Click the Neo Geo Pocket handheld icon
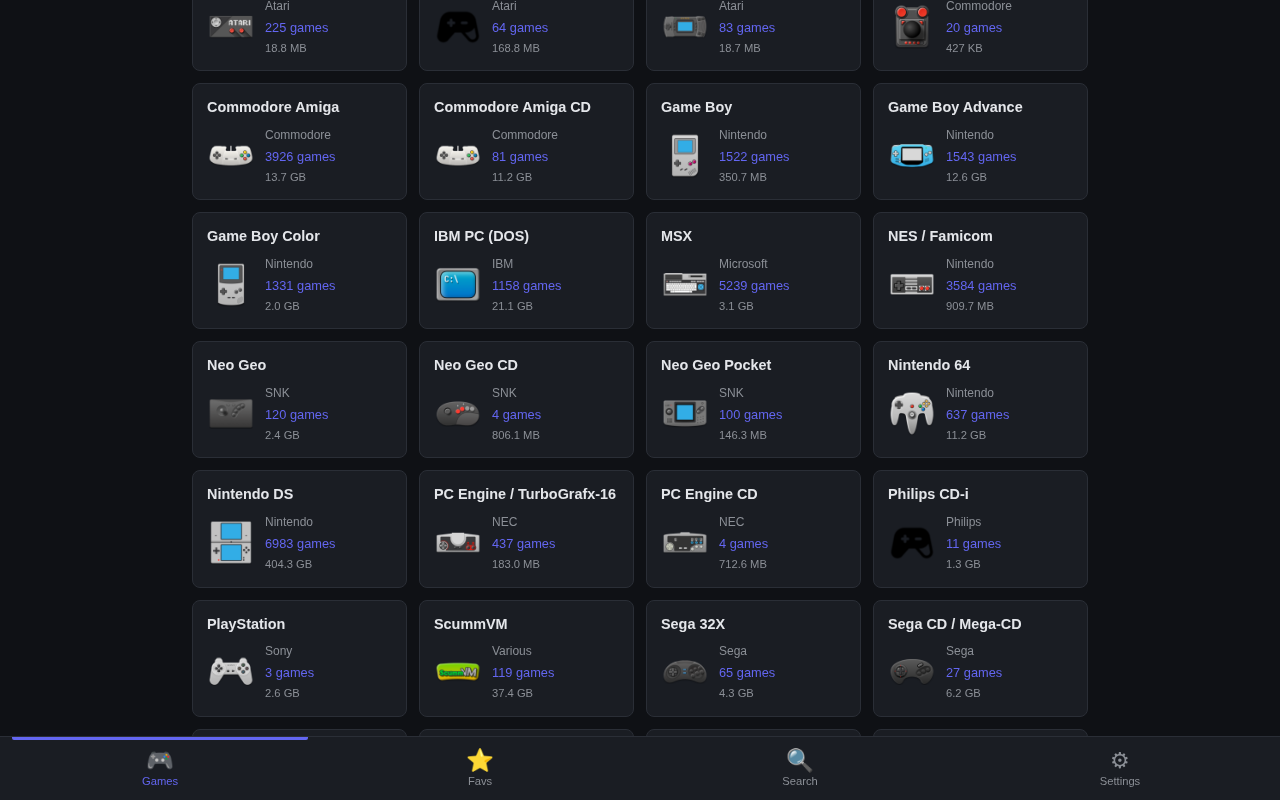1280x800 pixels. click(x=685, y=412)
